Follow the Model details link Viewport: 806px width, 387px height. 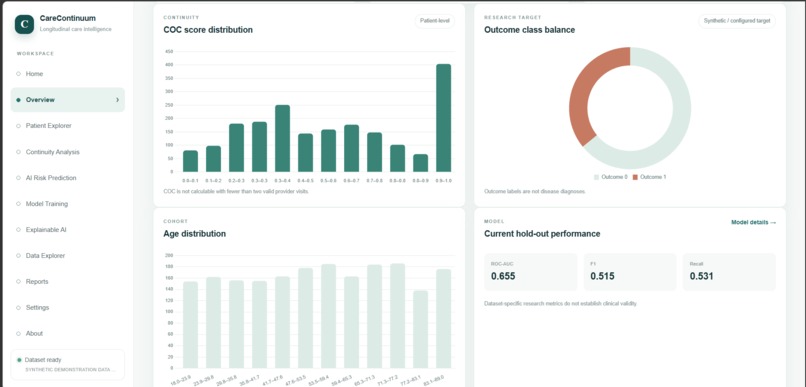[x=754, y=223]
